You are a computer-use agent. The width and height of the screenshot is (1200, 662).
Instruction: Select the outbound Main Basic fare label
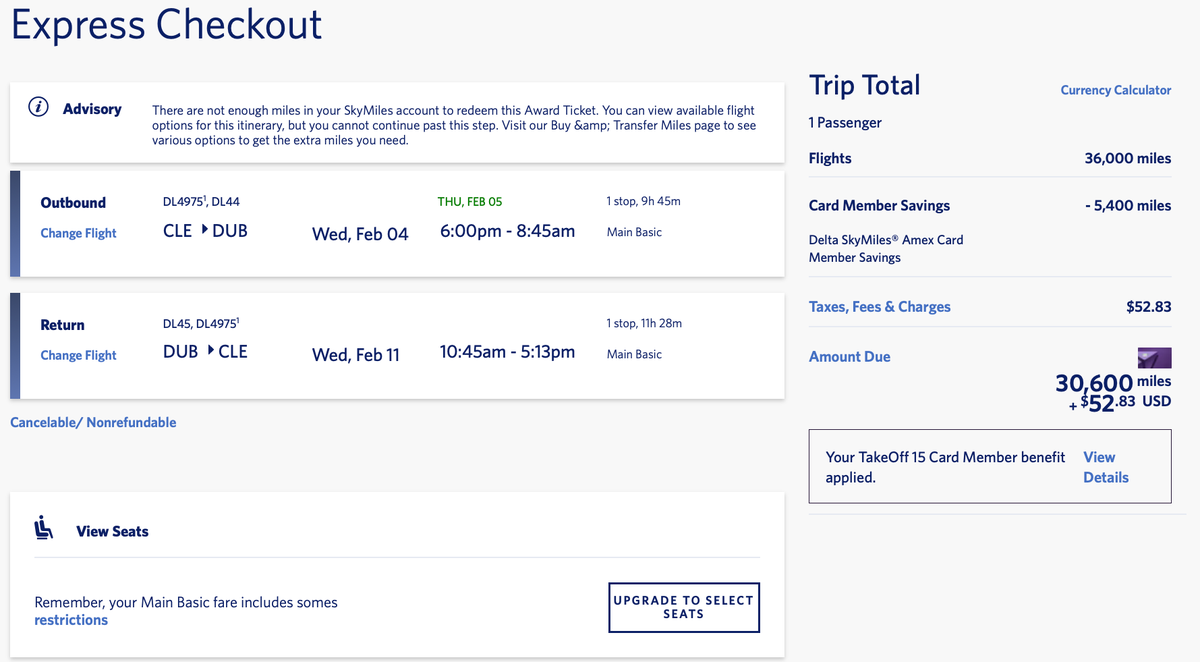(634, 232)
